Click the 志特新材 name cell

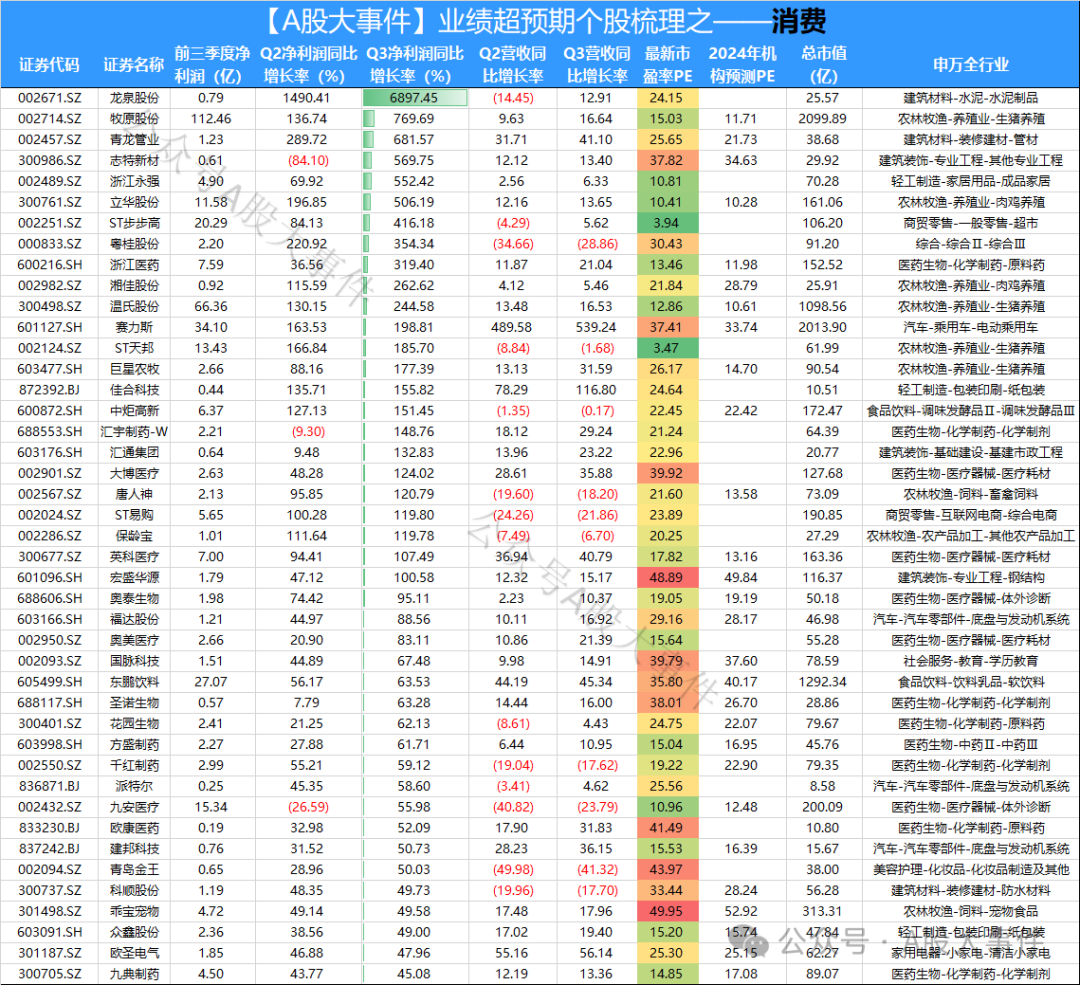pos(134,160)
